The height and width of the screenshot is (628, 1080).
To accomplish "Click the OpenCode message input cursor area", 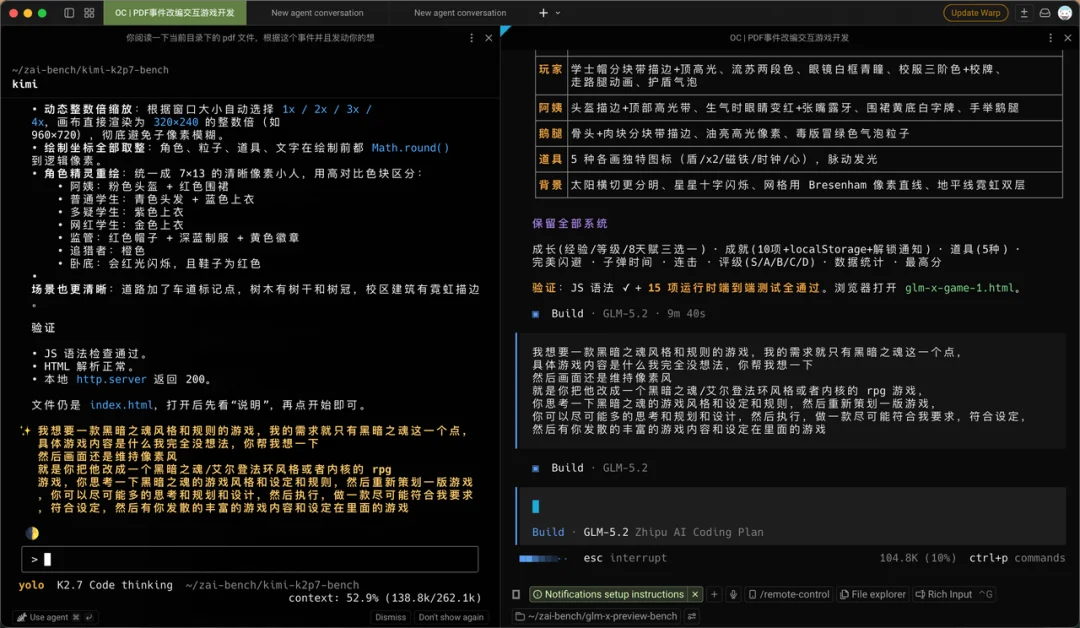I will [536, 507].
